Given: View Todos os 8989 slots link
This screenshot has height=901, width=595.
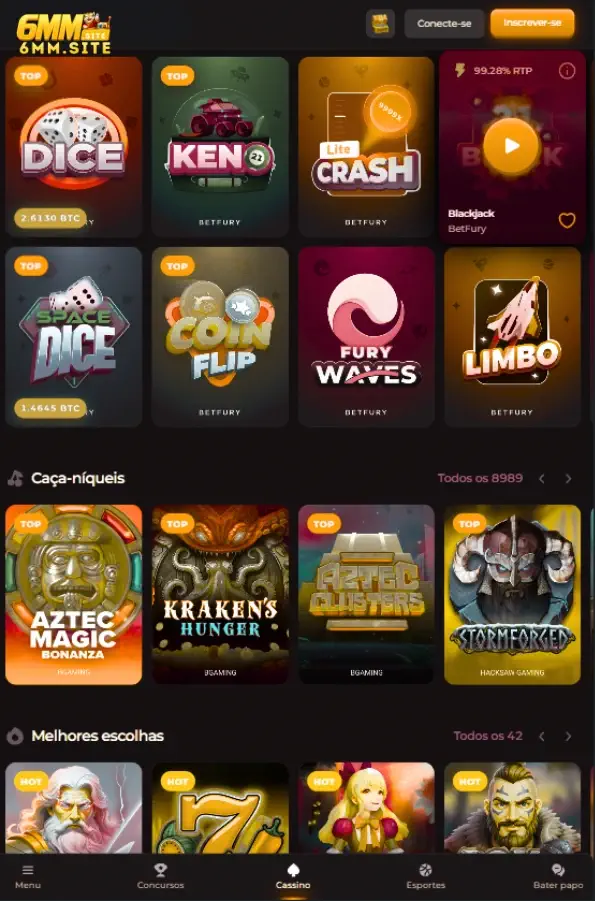Looking at the screenshot, I should (x=480, y=478).
